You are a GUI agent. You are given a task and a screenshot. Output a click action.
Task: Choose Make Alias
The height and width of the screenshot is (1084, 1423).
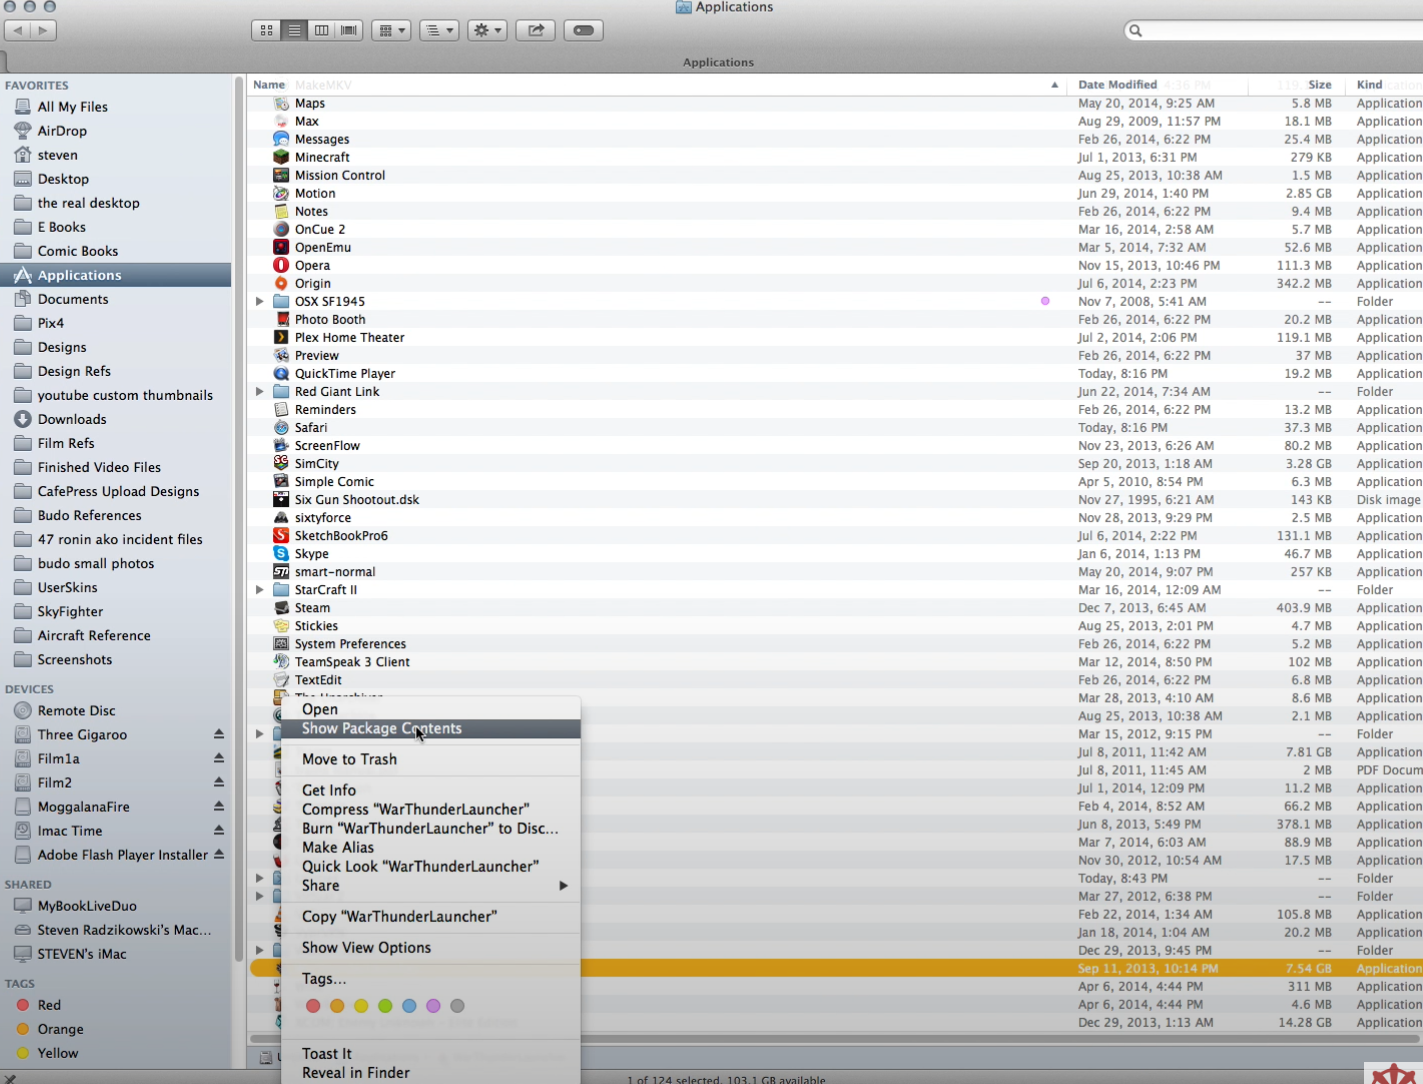pyautogui.click(x=430, y=847)
